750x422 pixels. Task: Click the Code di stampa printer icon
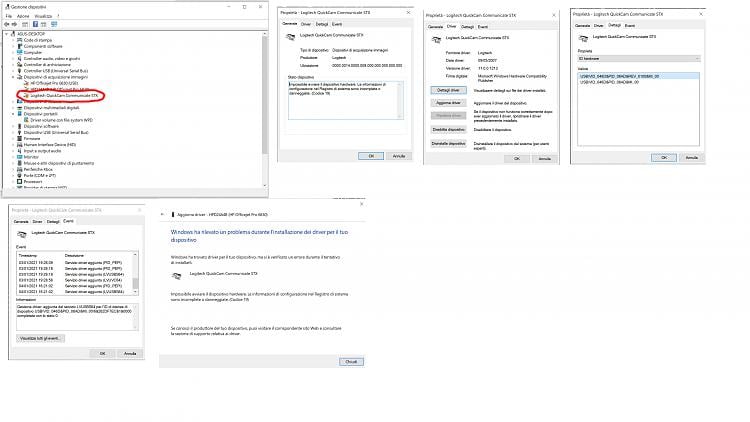coord(20,40)
